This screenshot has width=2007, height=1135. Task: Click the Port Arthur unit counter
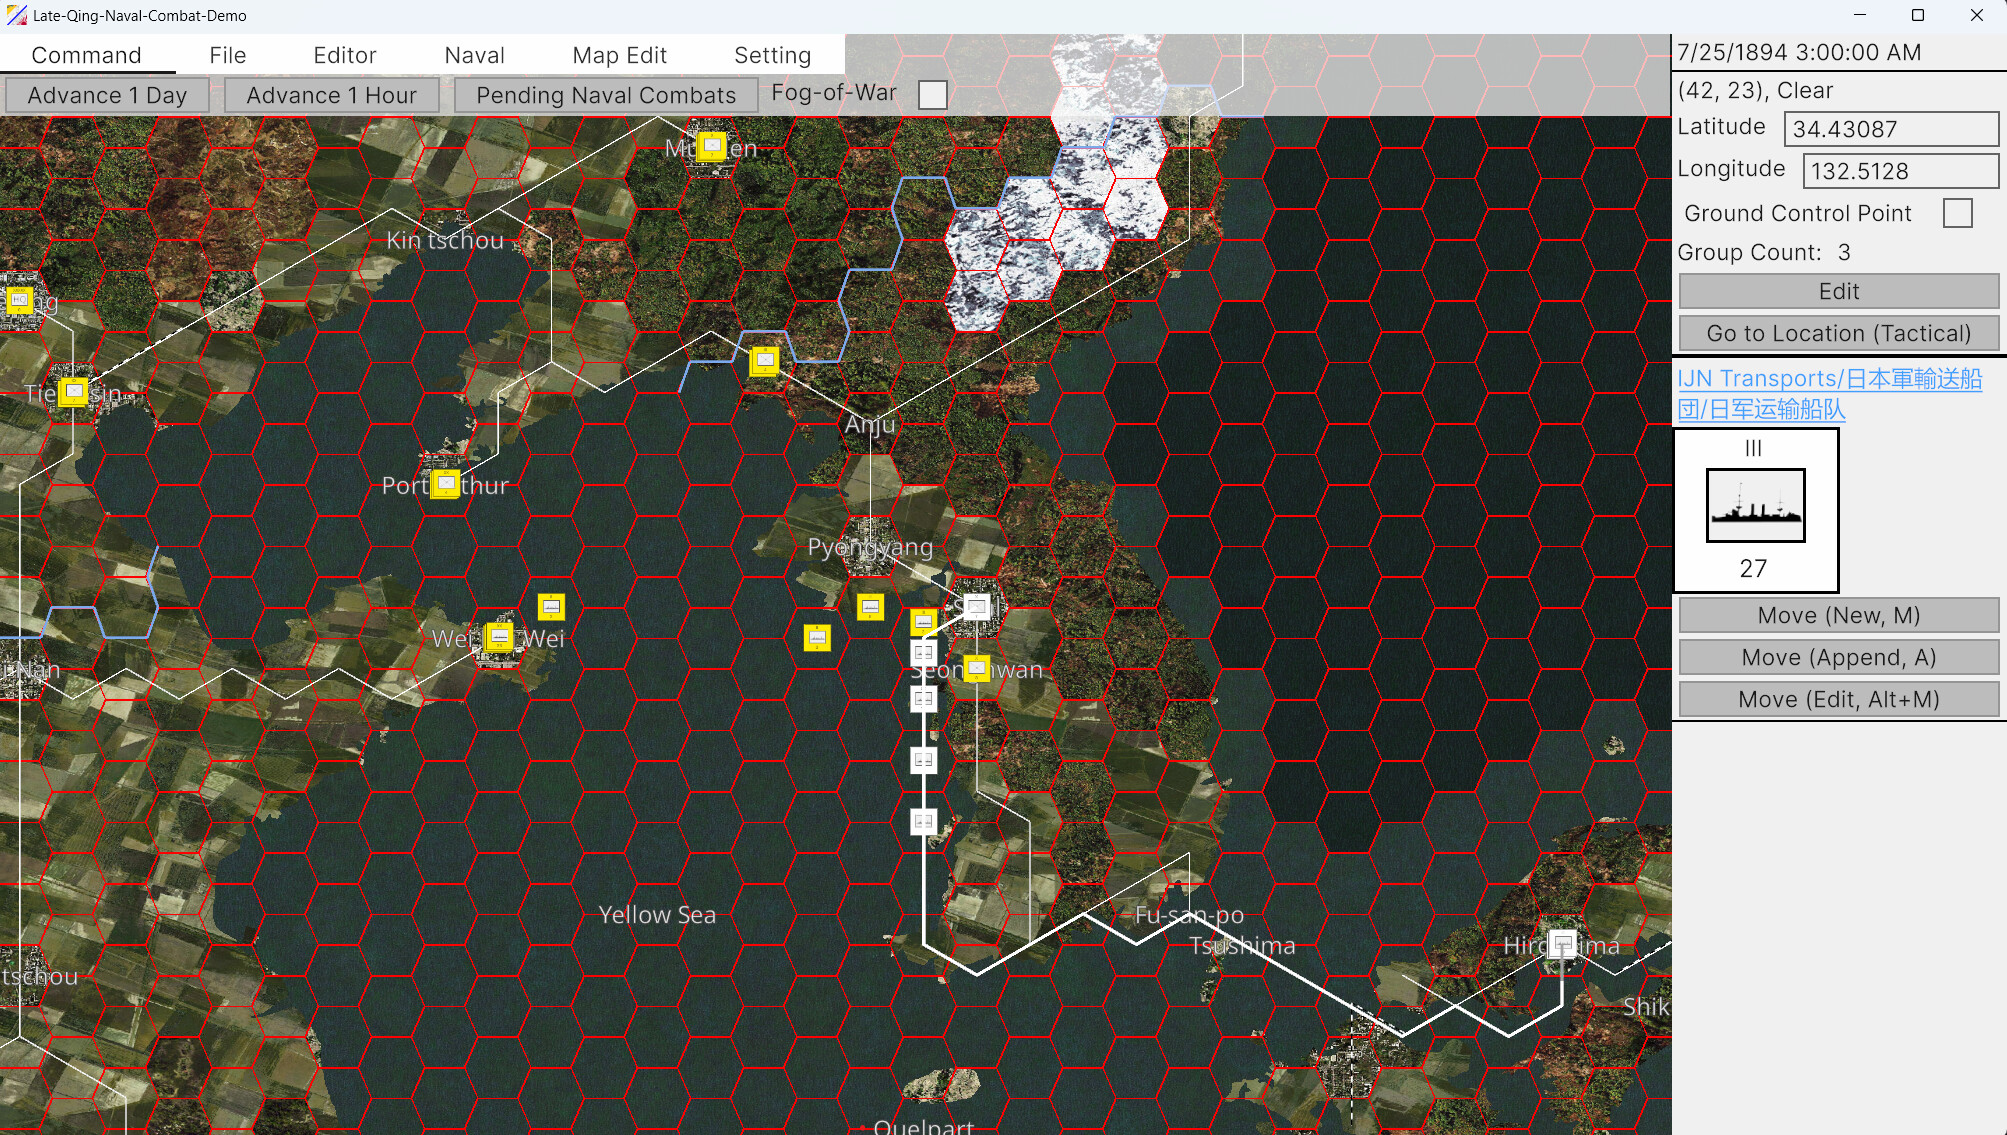coord(444,484)
